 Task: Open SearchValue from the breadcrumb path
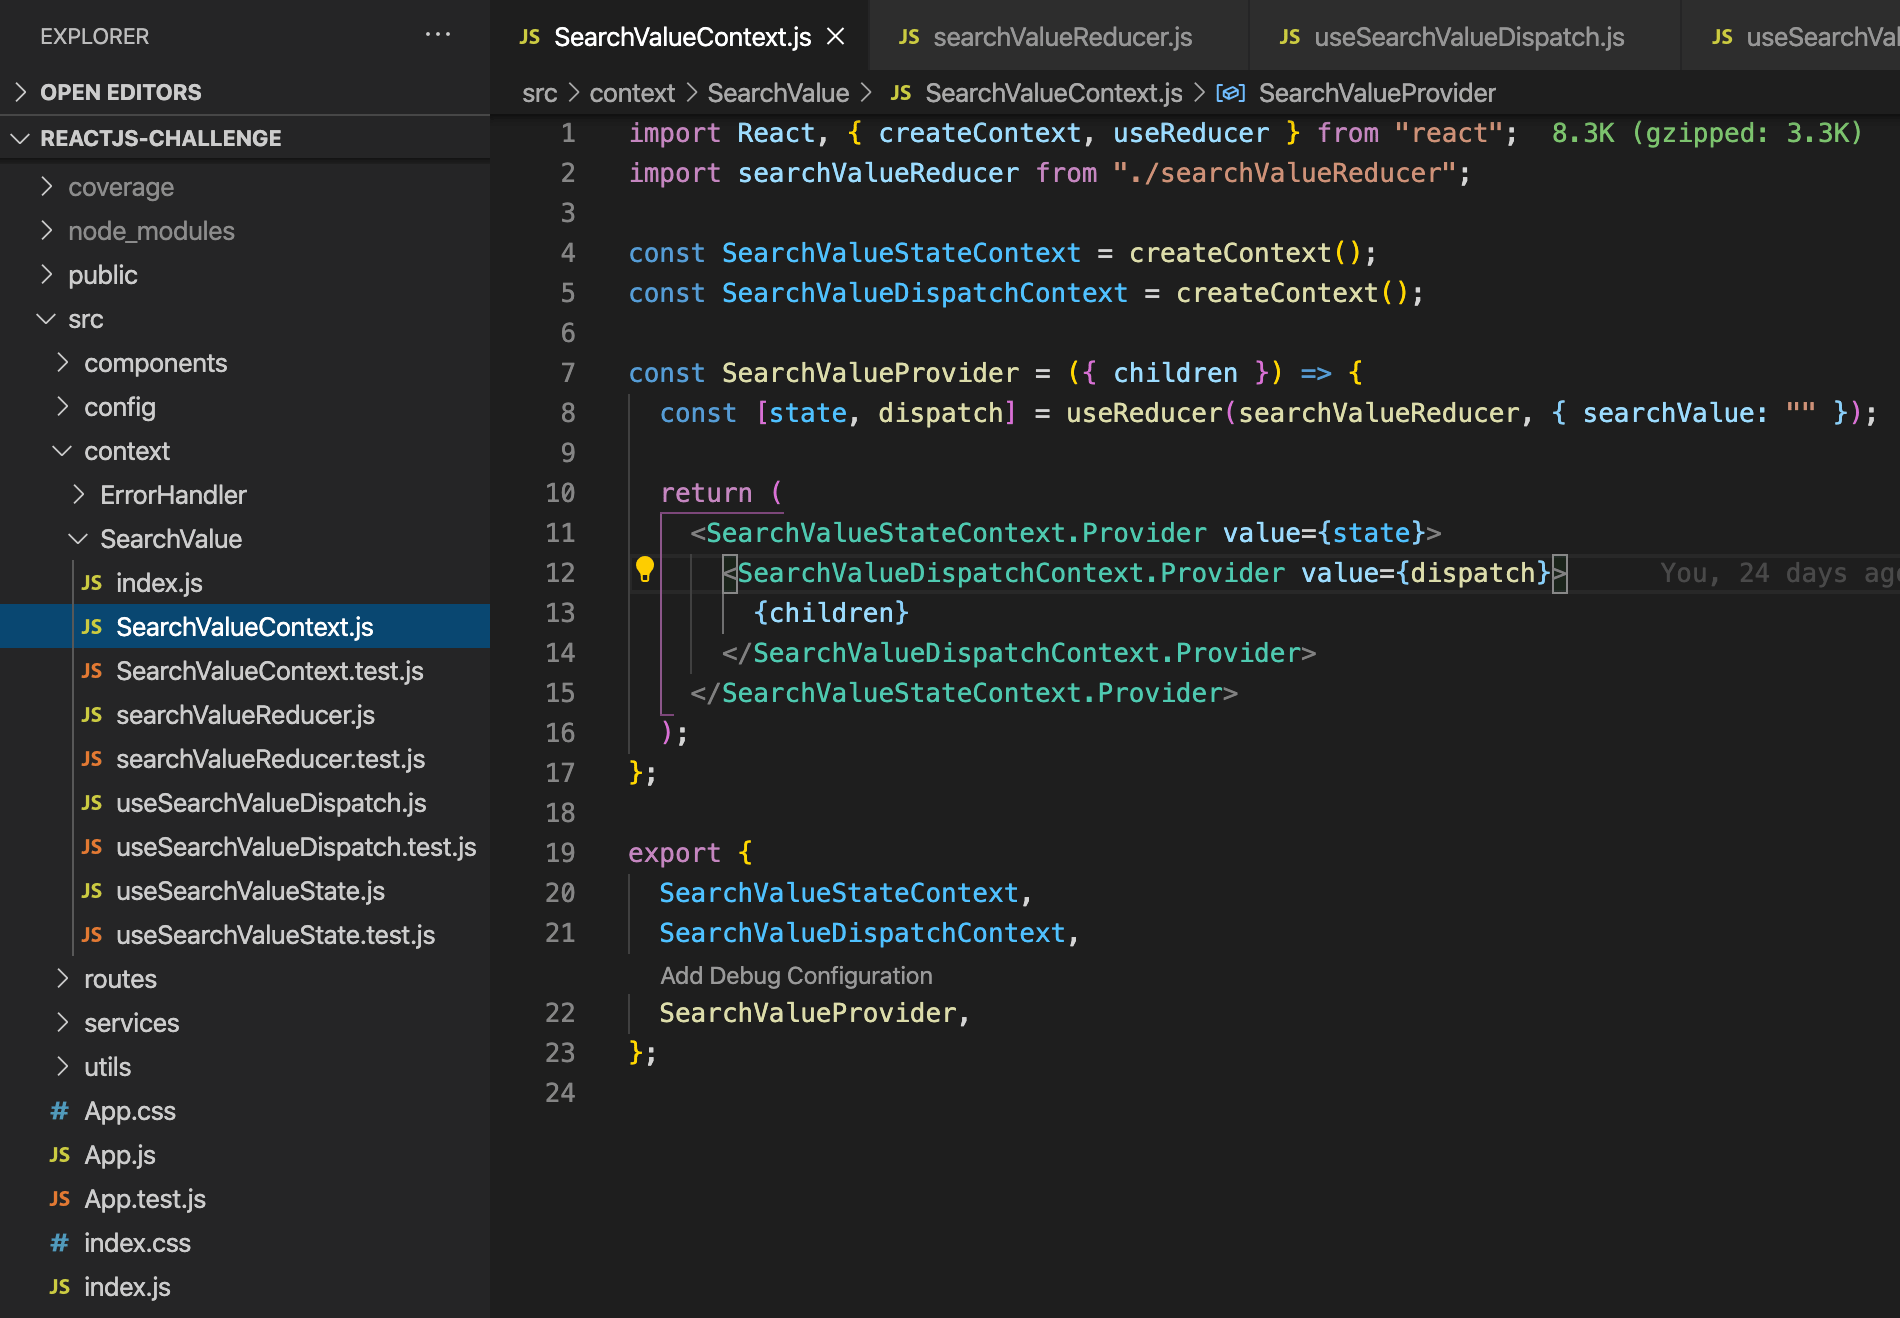point(778,92)
